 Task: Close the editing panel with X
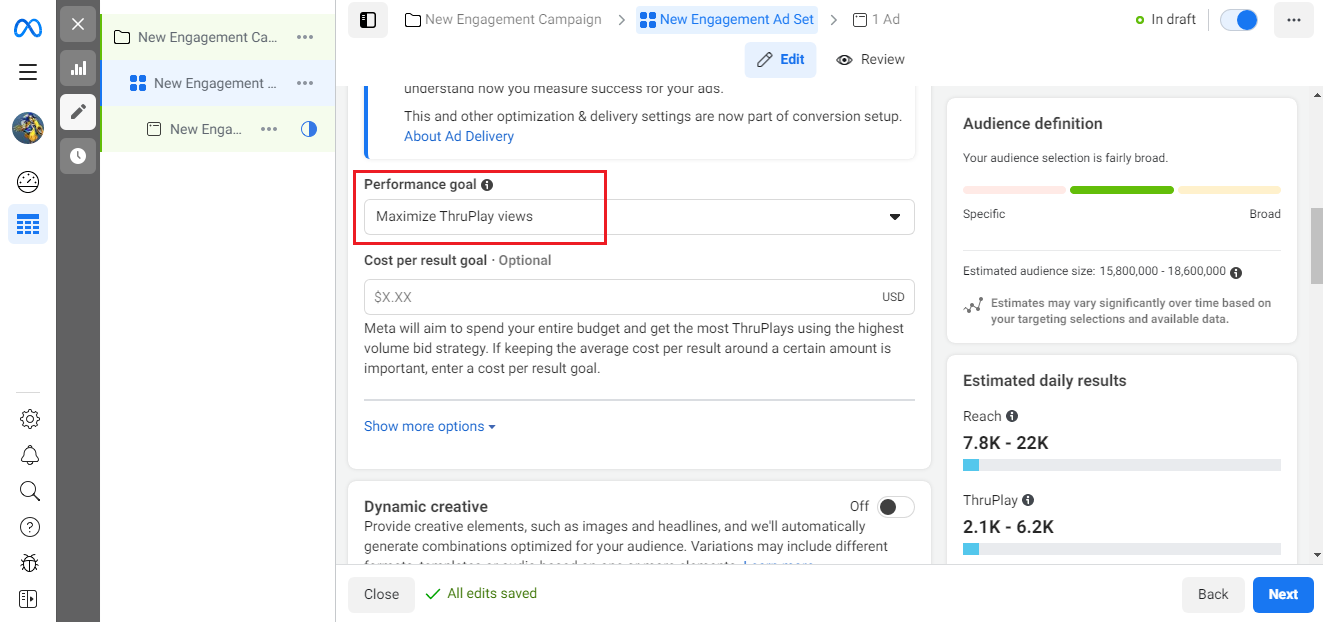[x=78, y=24]
